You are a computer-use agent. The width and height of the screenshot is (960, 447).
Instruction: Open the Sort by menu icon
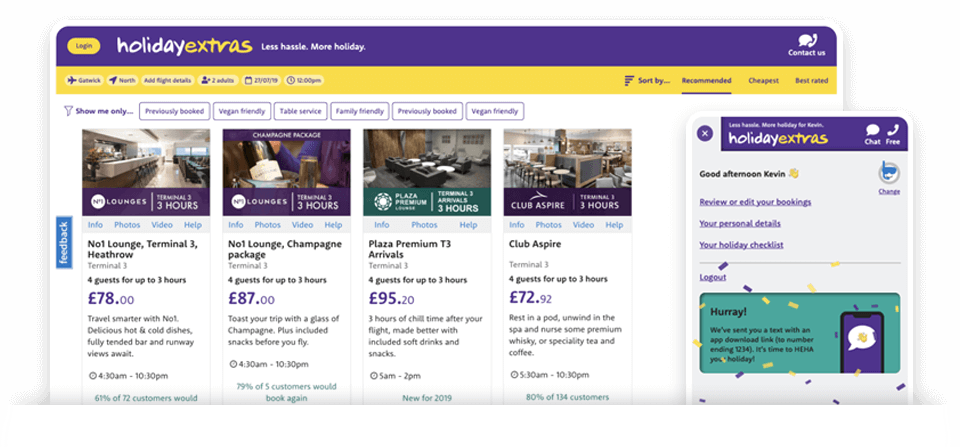[629, 80]
